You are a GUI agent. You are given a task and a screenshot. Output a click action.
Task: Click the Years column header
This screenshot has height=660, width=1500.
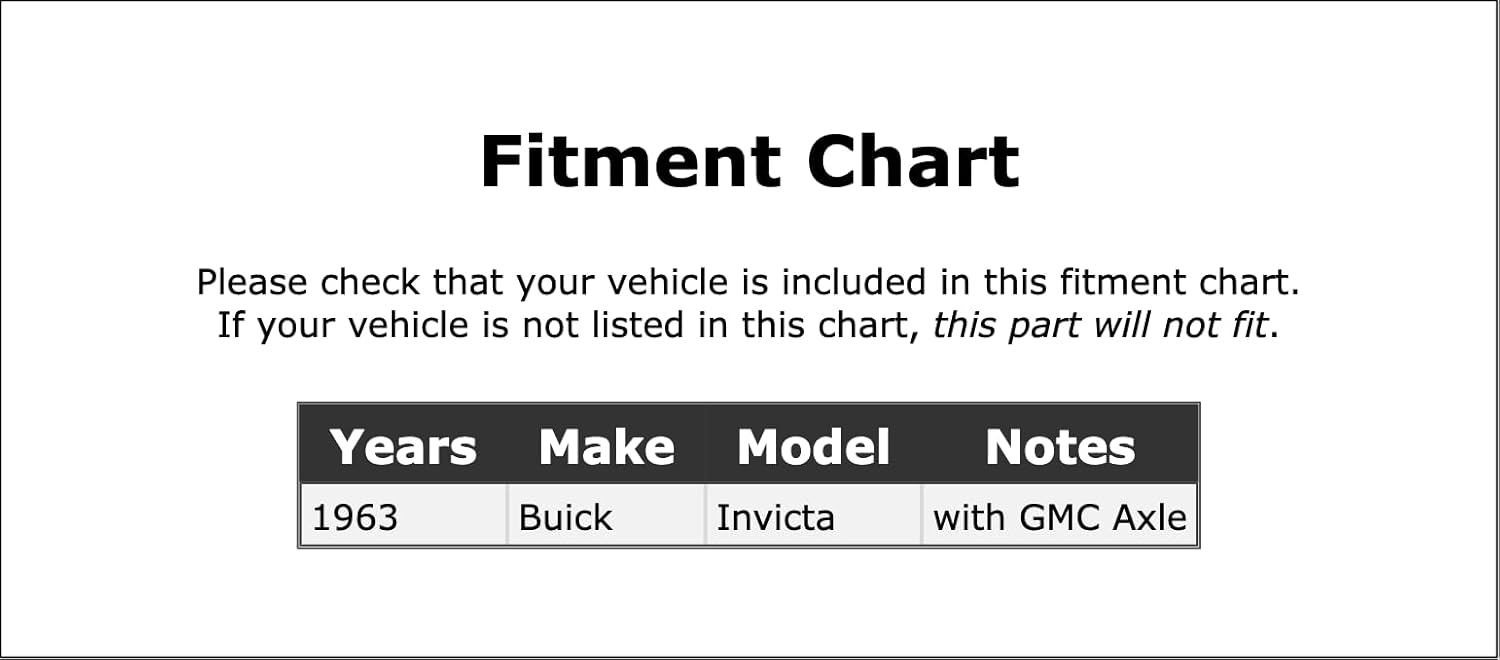[x=403, y=447]
